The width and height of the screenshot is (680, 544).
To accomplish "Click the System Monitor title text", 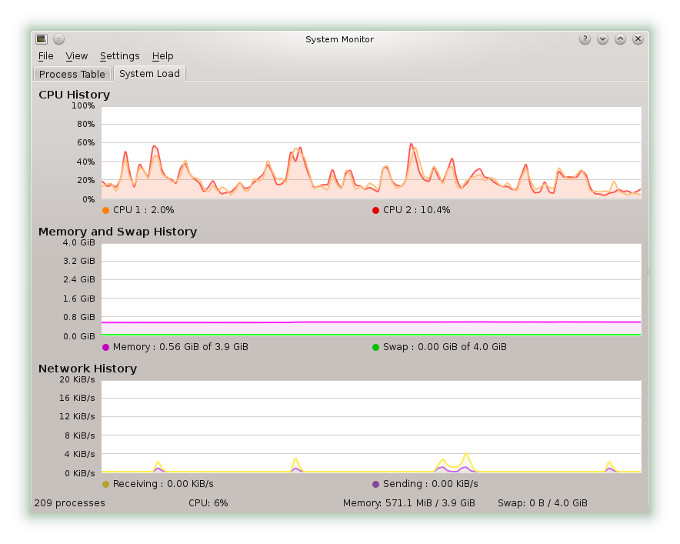I will pos(340,39).
